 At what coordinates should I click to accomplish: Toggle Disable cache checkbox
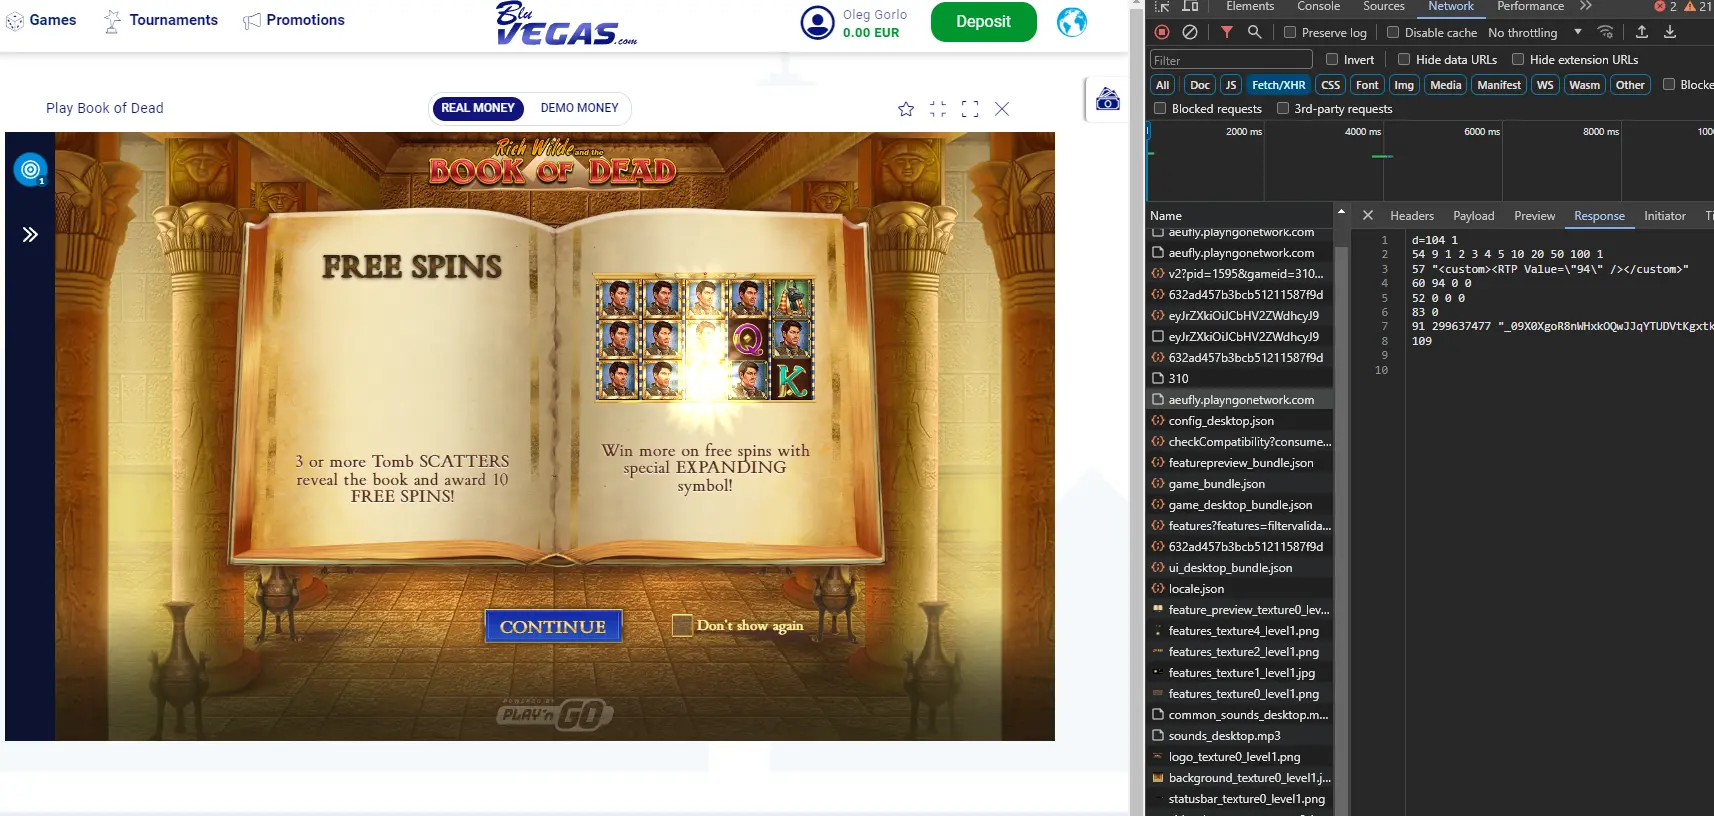[1393, 32]
